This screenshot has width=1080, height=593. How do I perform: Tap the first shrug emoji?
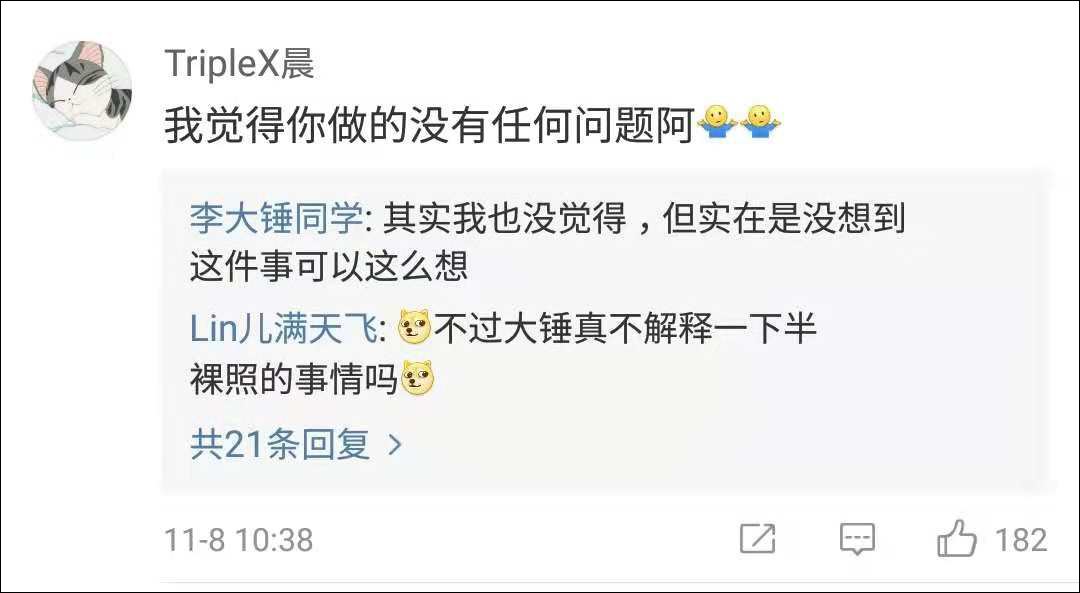[x=717, y=123]
